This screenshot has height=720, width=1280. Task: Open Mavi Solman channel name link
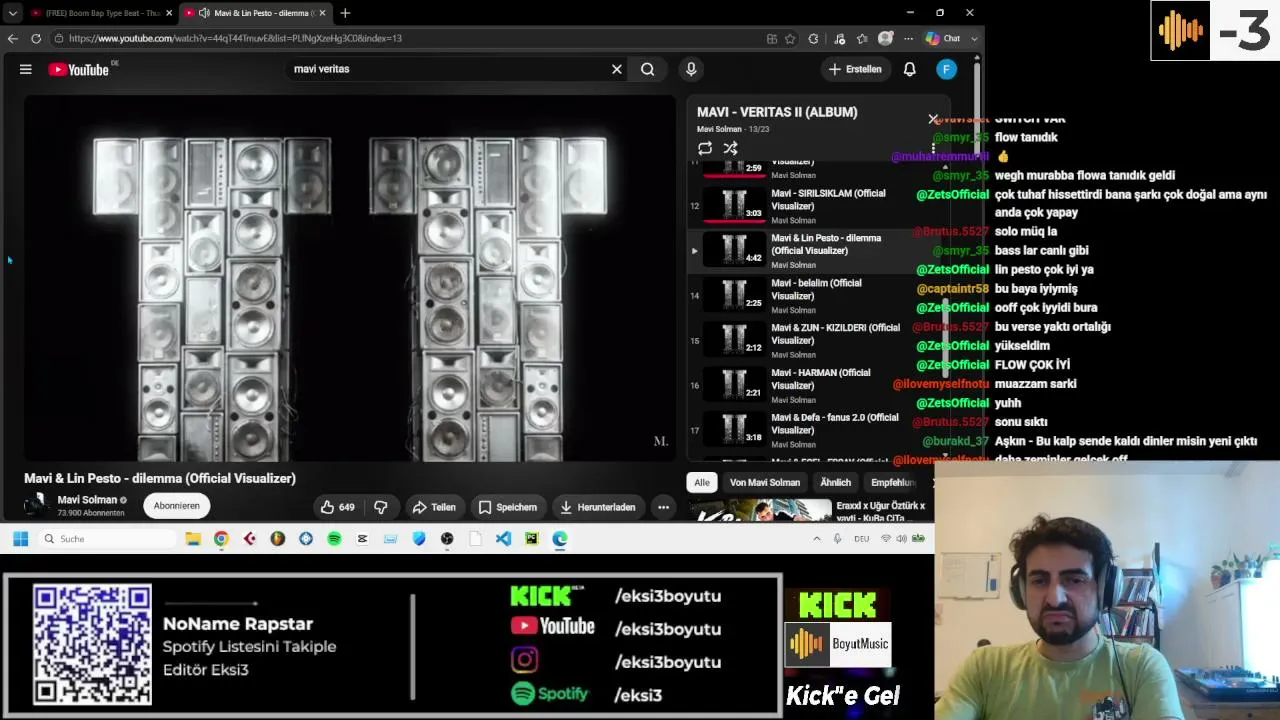click(x=87, y=500)
